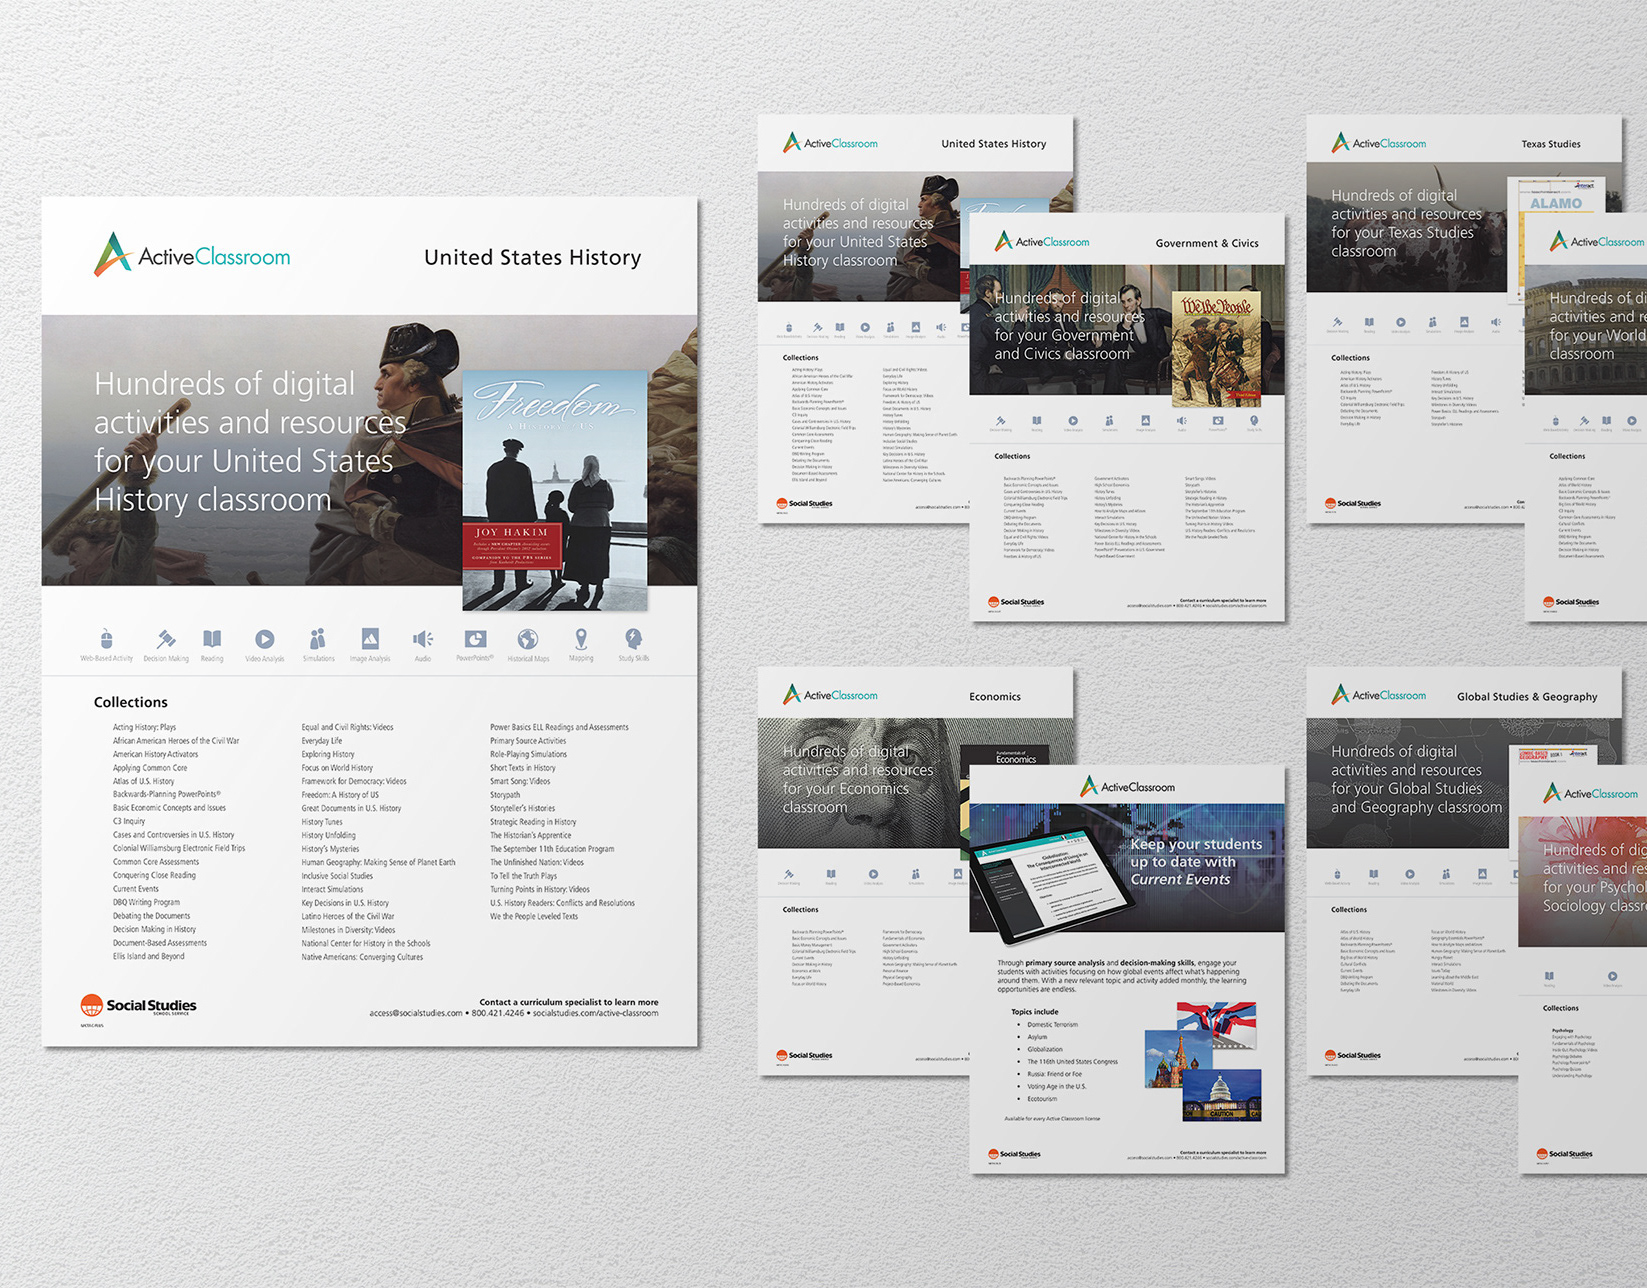Click 'Atlas of U.S. History' on large flyer
This screenshot has height=1288, width=1647.
(143, 781)
